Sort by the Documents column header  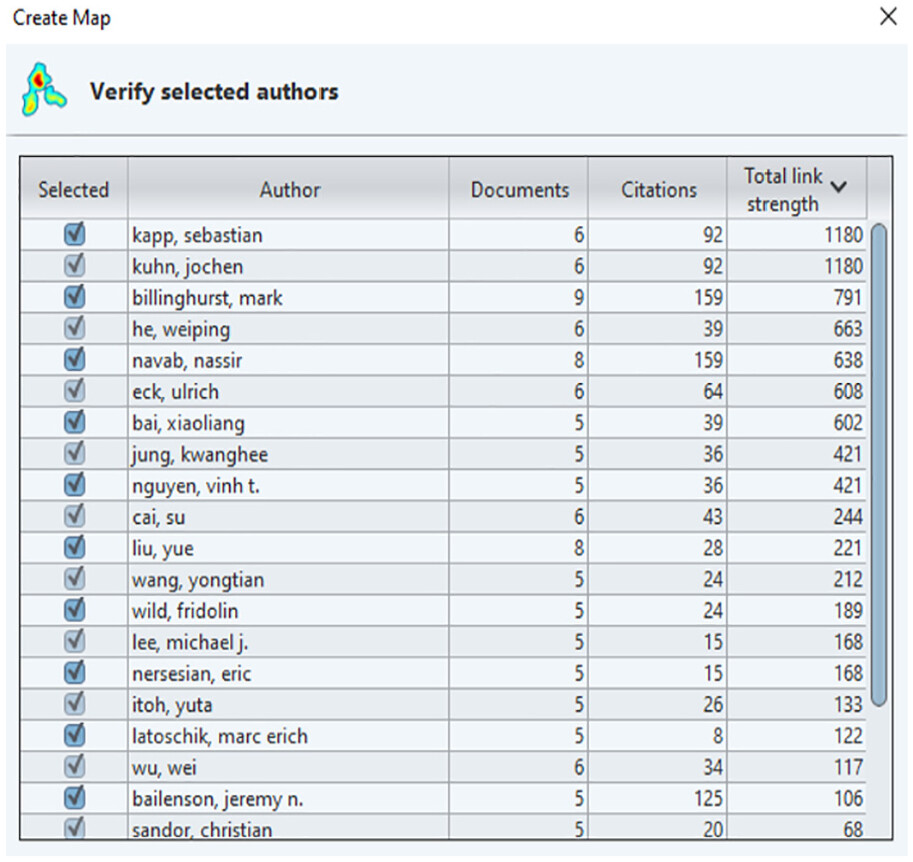tap(519, 190)
